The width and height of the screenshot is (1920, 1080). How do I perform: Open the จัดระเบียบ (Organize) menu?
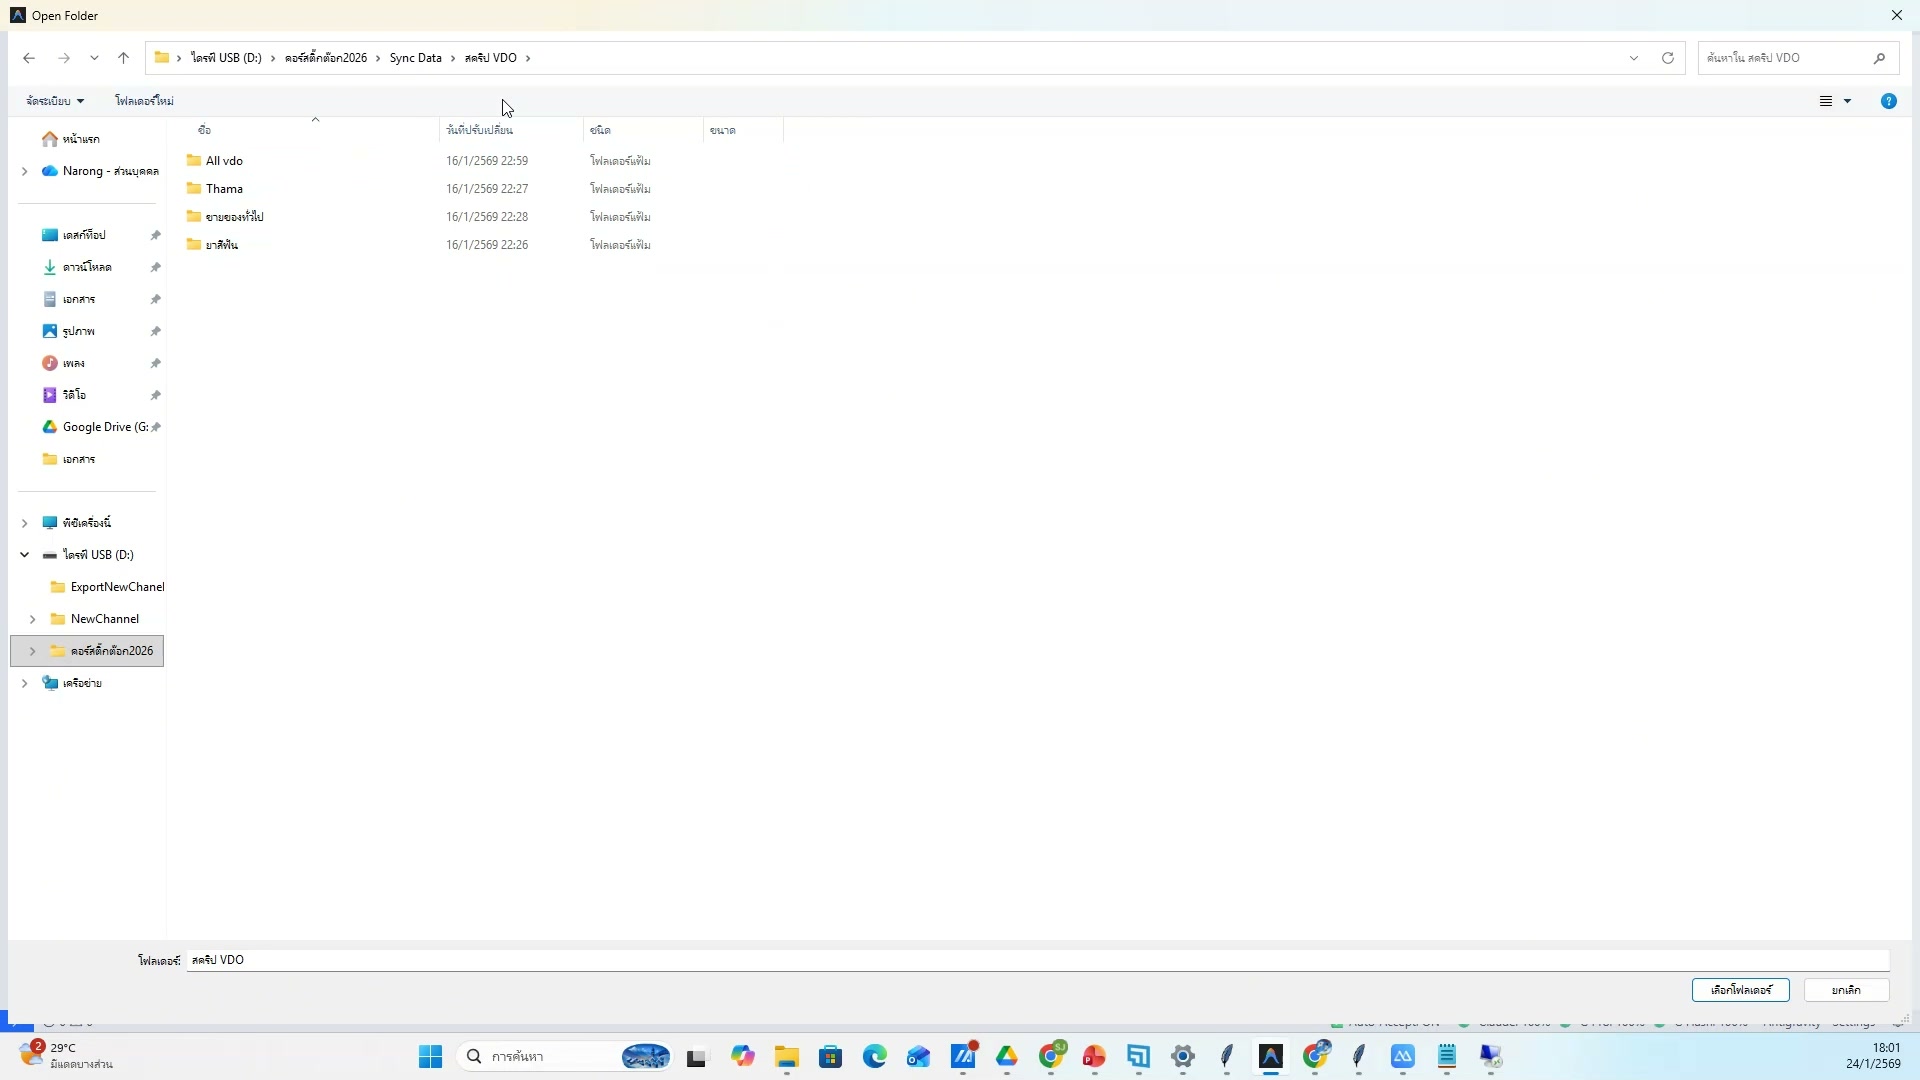[x=53, y=100]
